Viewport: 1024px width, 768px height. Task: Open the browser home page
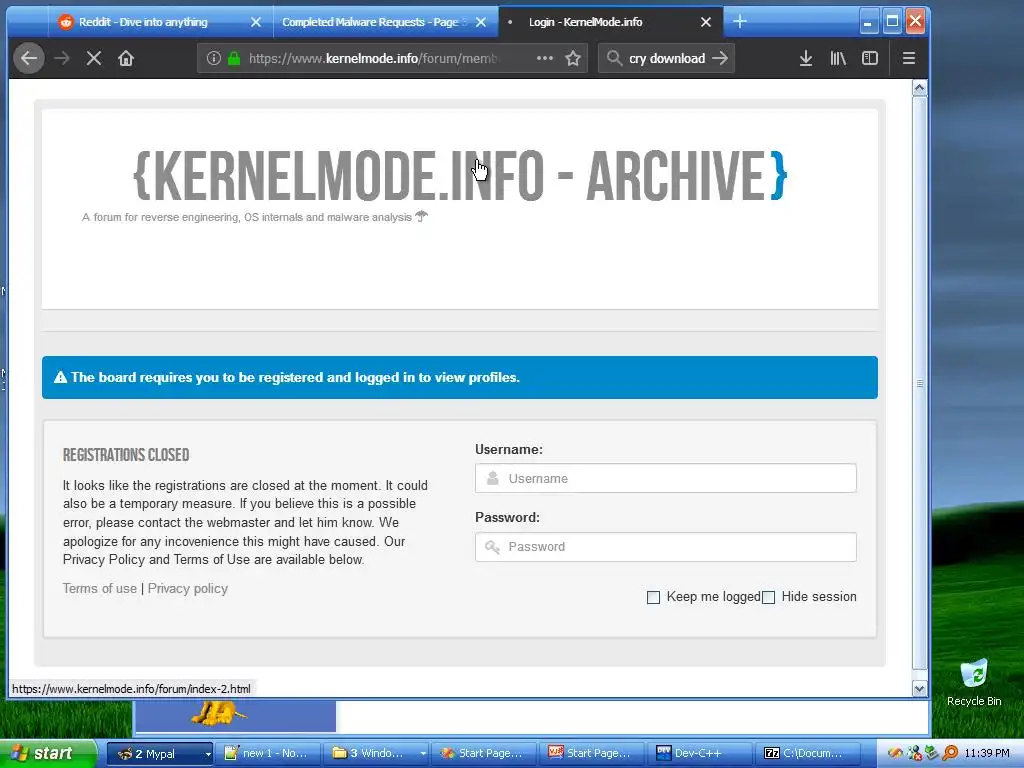pyautogui.click(x=125, y=58)
